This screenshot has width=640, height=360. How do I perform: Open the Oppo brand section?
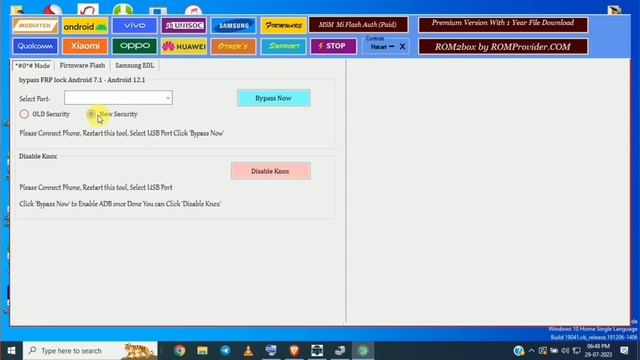coord(134,46)
